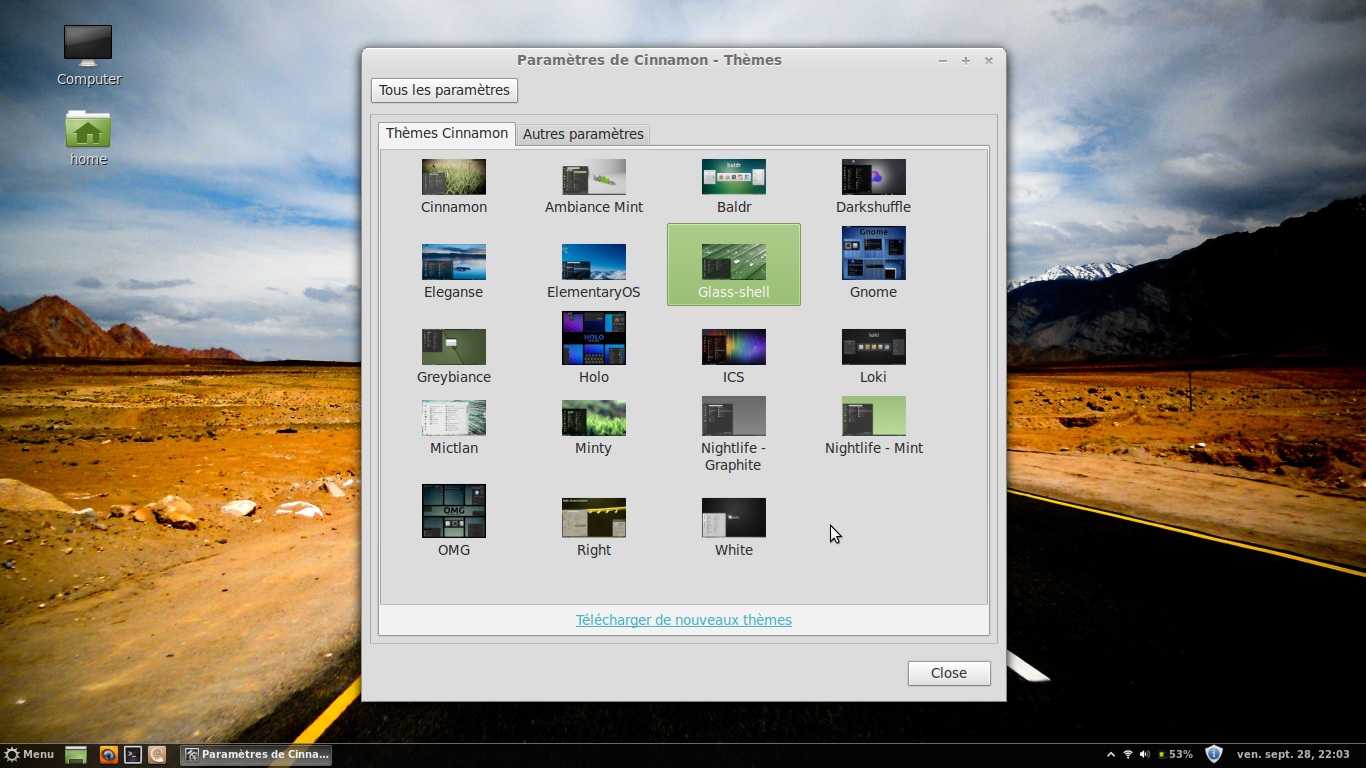Screen dimensions: 1366x768
Task: Click the battery 53% indicator
Action: point(1175,754)
